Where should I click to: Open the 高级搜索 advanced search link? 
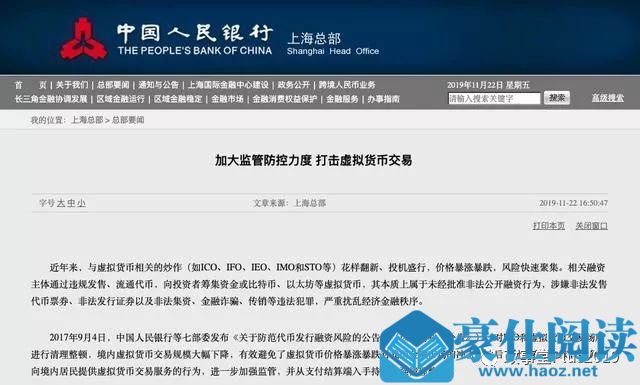coord(608,98)
